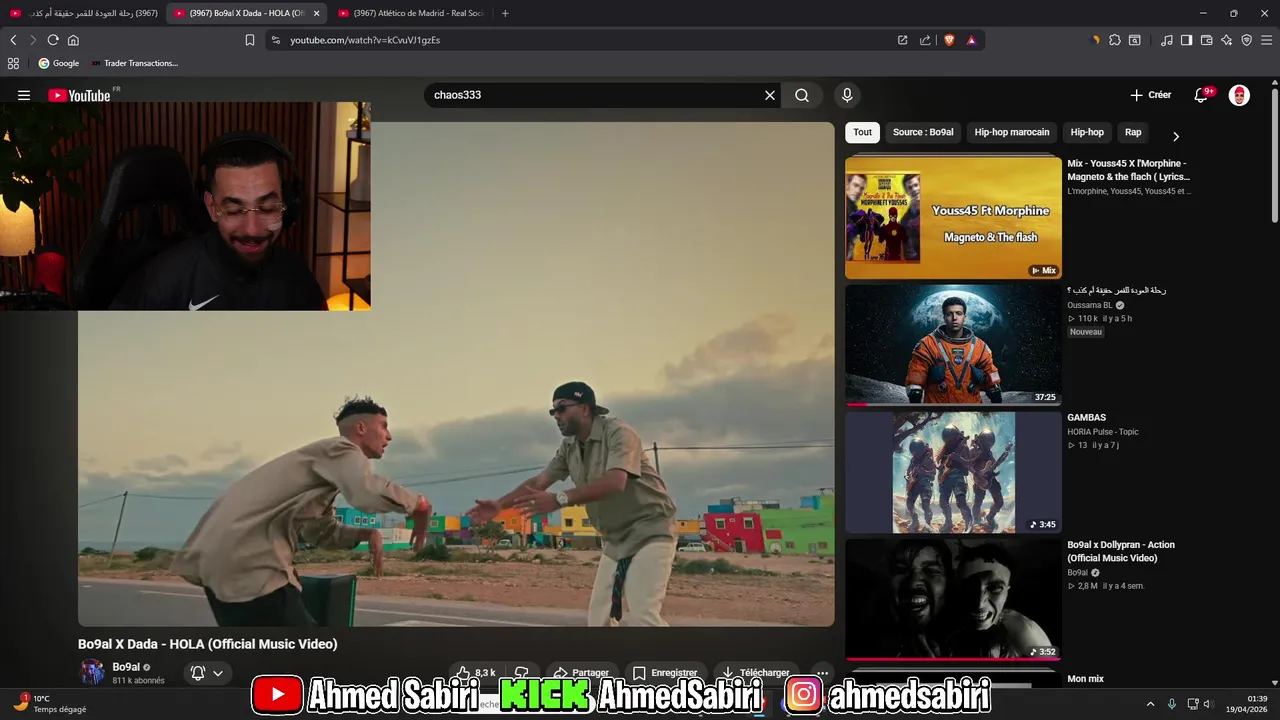Open the YouTube guide hamburger menu

24,95
